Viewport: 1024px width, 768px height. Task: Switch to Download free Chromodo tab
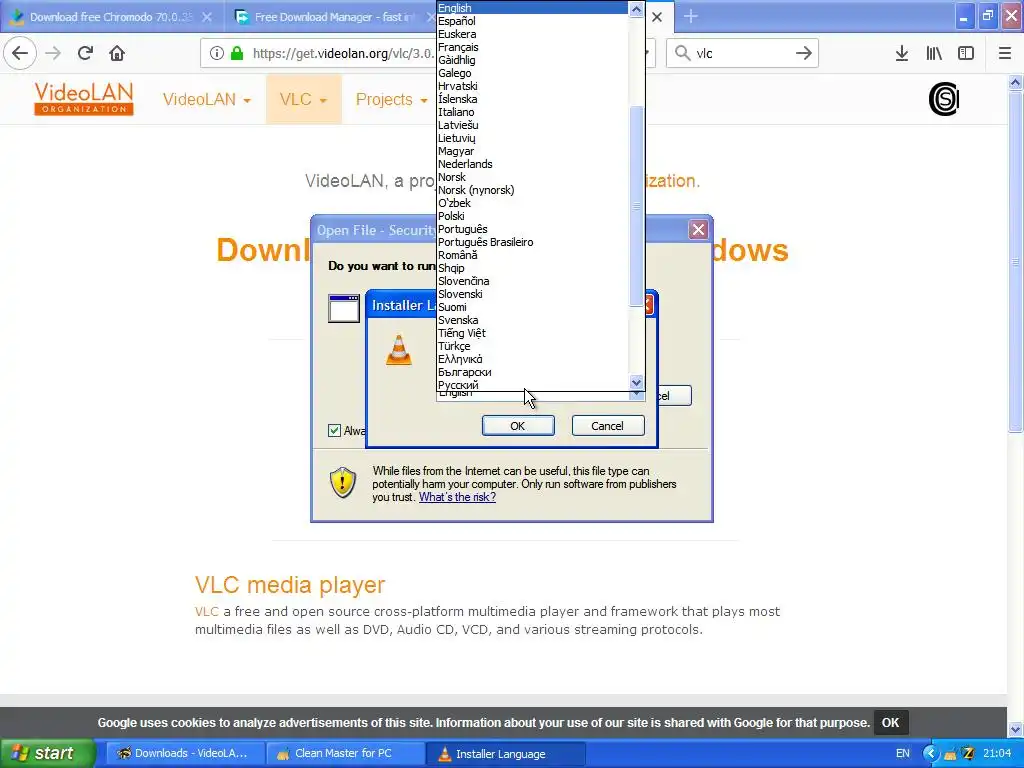[111, 17]
